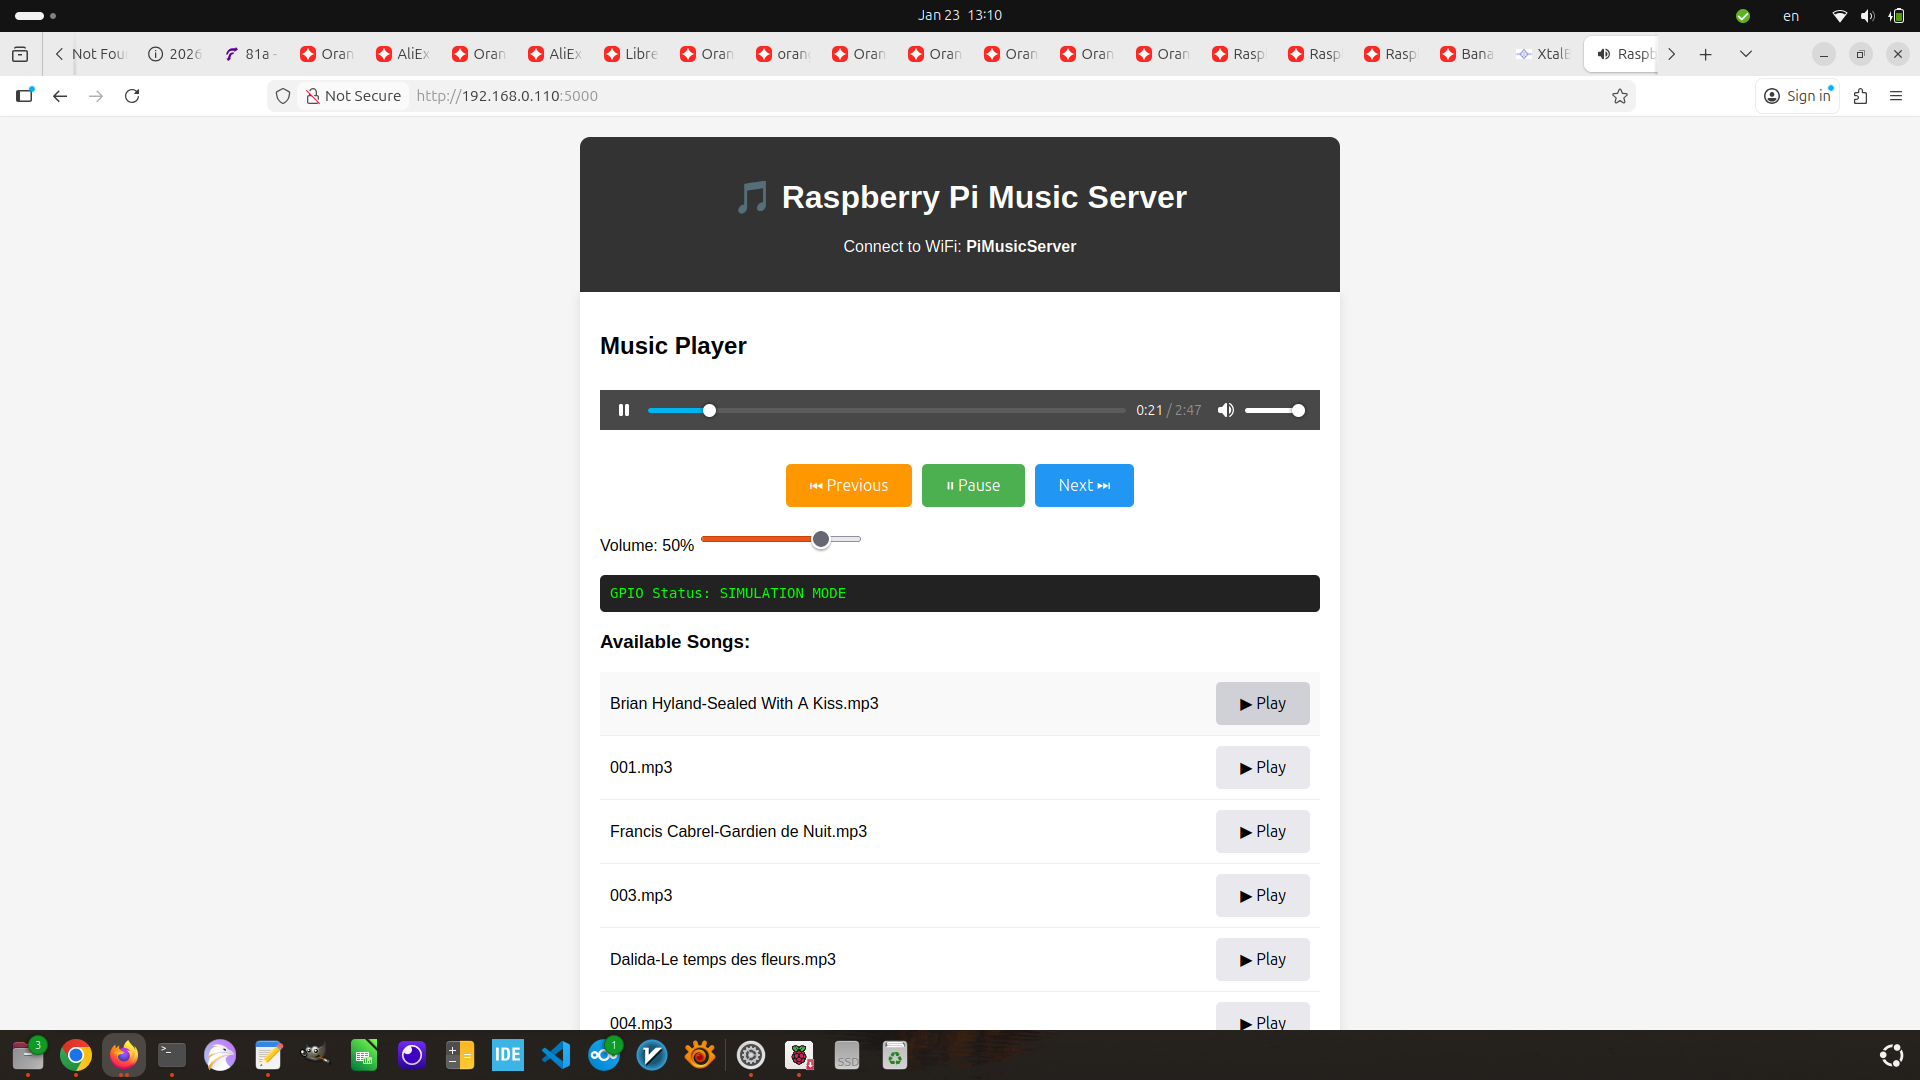Open the text editor notepad dock icon
1920x1080 pixels.
(x=268, y=1055)
